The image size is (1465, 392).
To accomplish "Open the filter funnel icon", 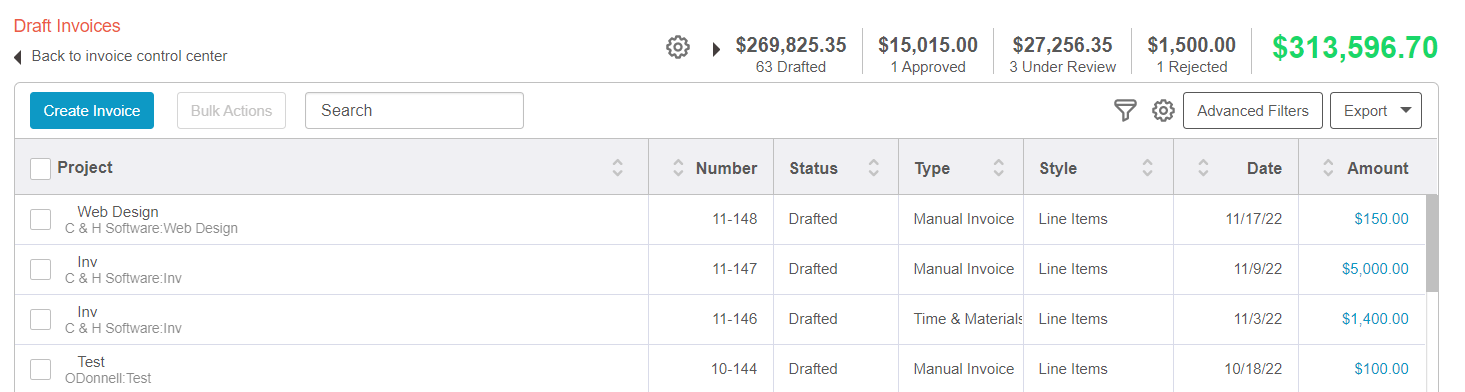I will pyautogui.click(x=1126, y=111).
